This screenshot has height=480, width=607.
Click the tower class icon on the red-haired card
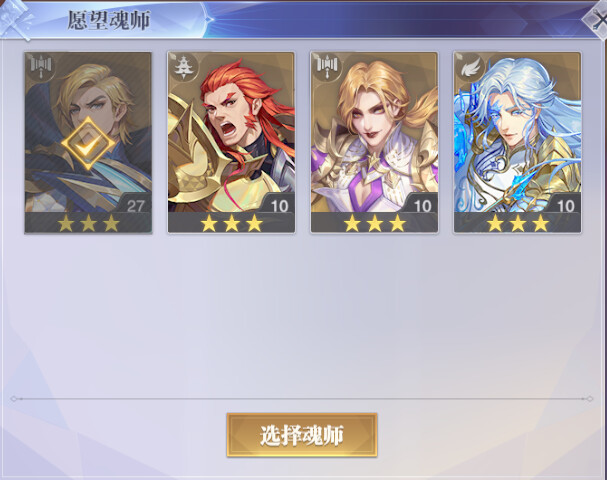[x=183, y=68]
